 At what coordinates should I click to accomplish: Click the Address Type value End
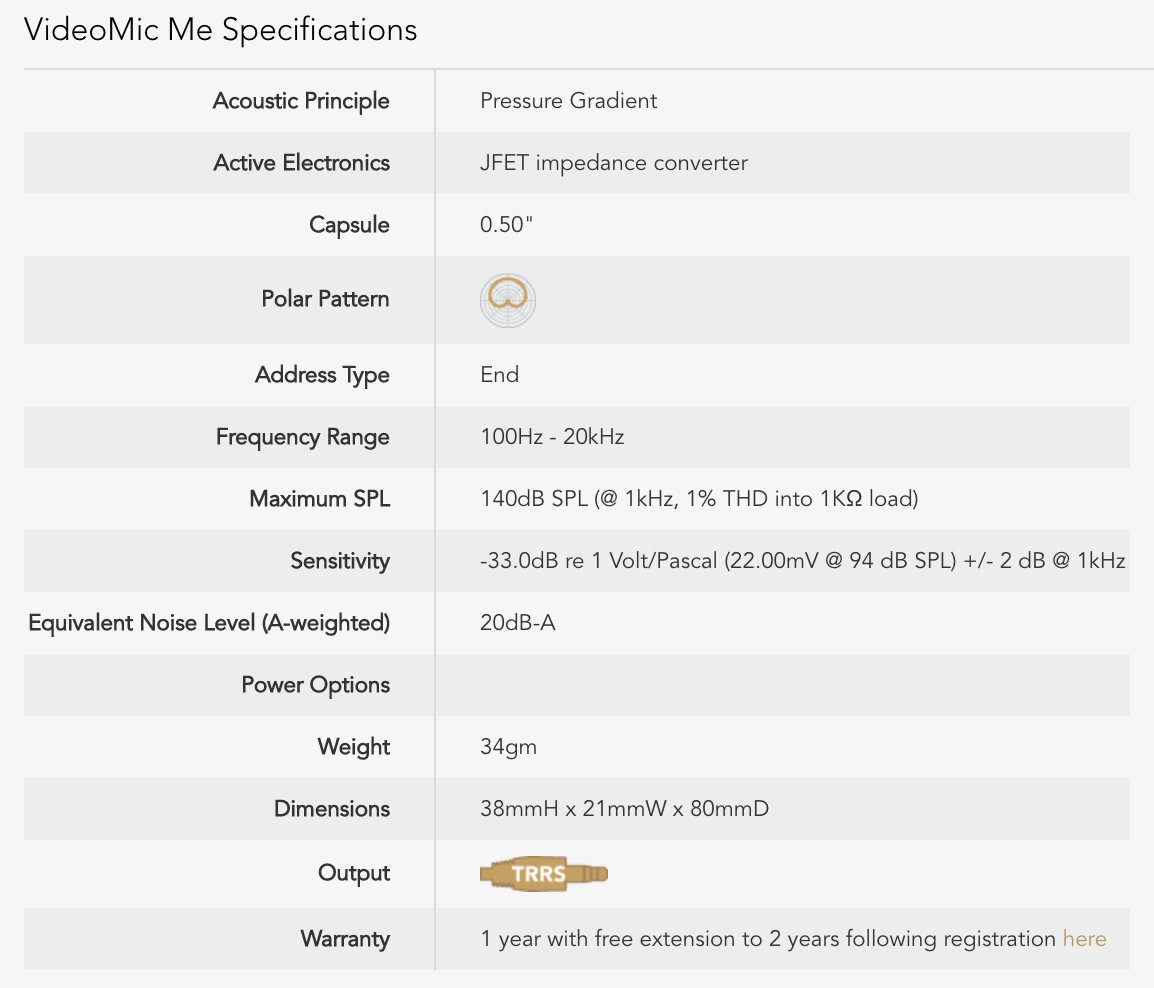tap(499, 375)
